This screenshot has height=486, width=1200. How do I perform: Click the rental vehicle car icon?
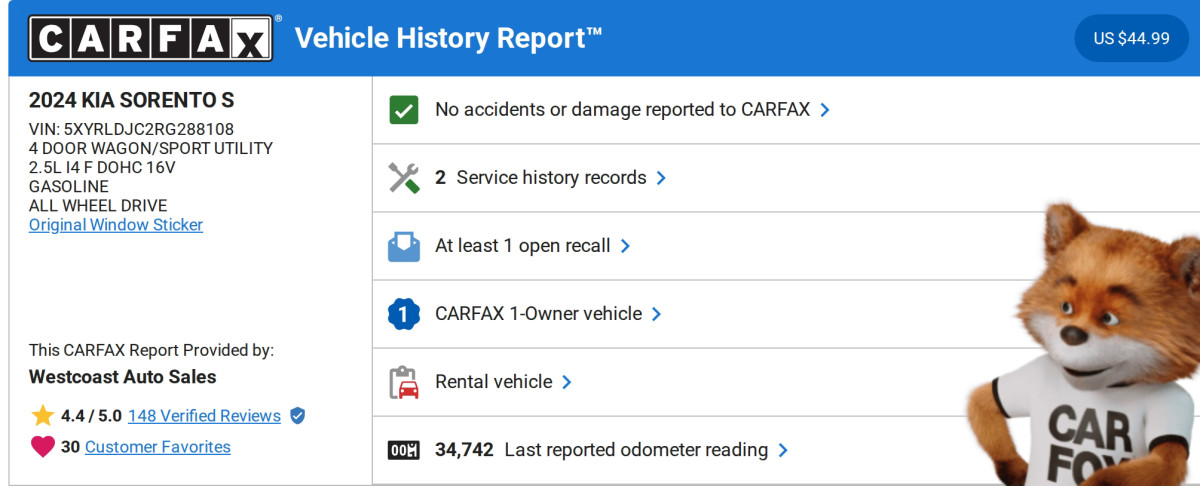(403, 382)
